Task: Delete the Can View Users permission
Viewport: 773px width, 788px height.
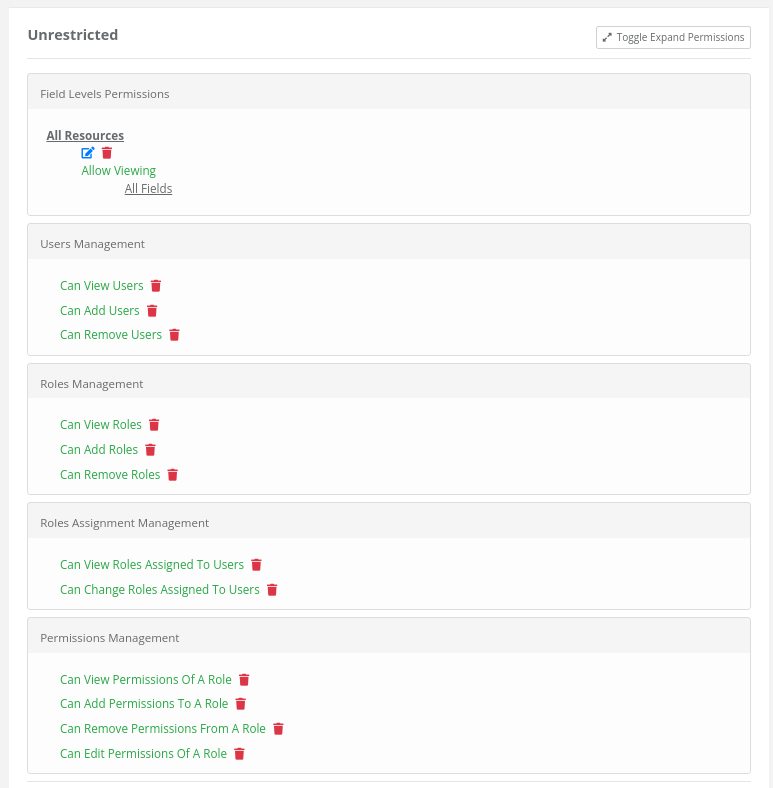Action: 156,286
